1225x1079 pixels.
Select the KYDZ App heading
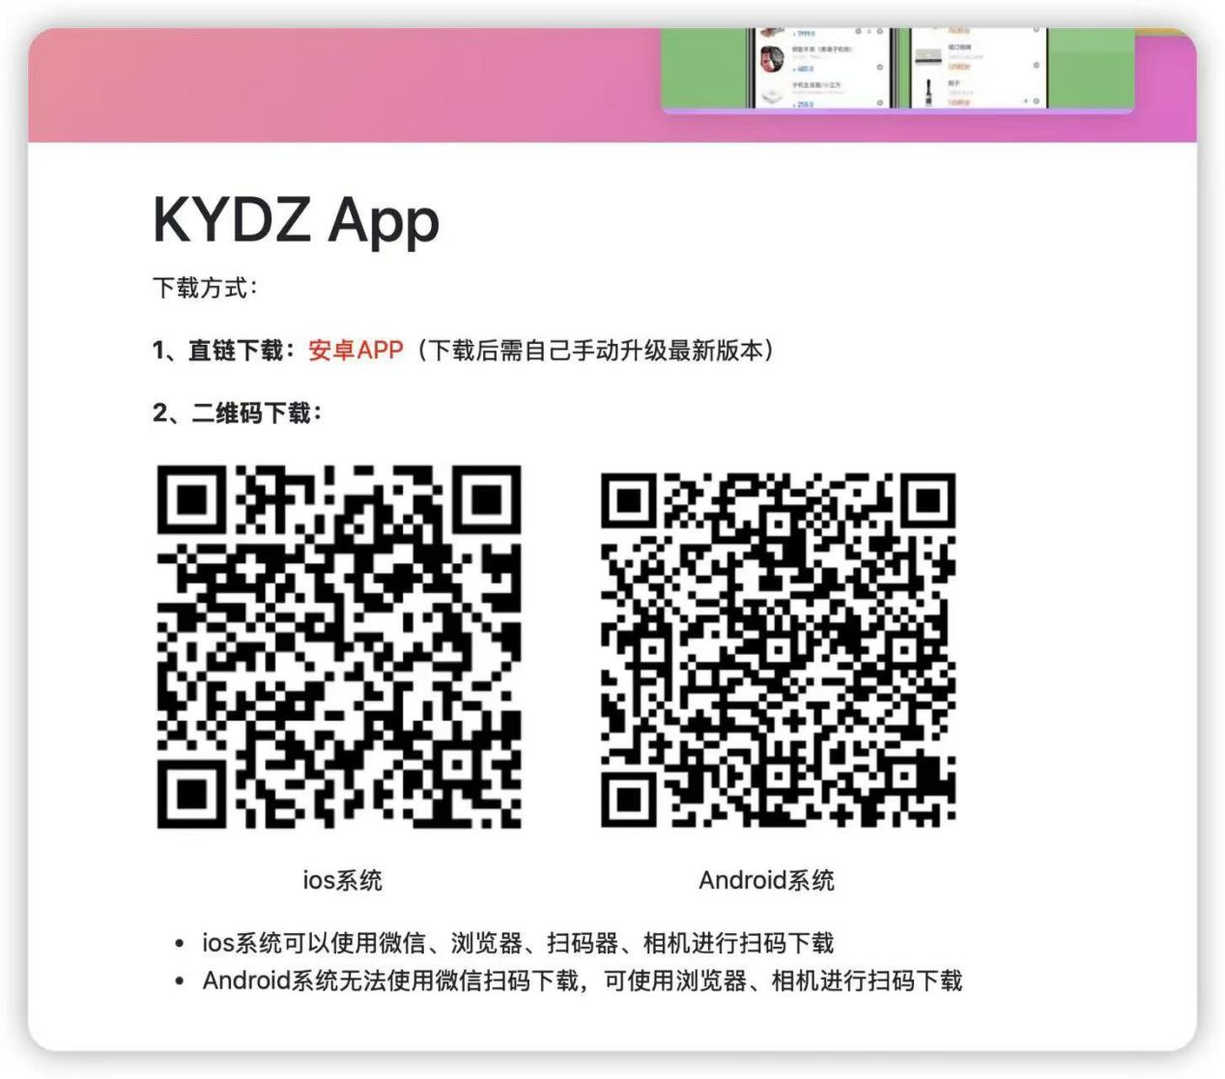pos(296,219)
